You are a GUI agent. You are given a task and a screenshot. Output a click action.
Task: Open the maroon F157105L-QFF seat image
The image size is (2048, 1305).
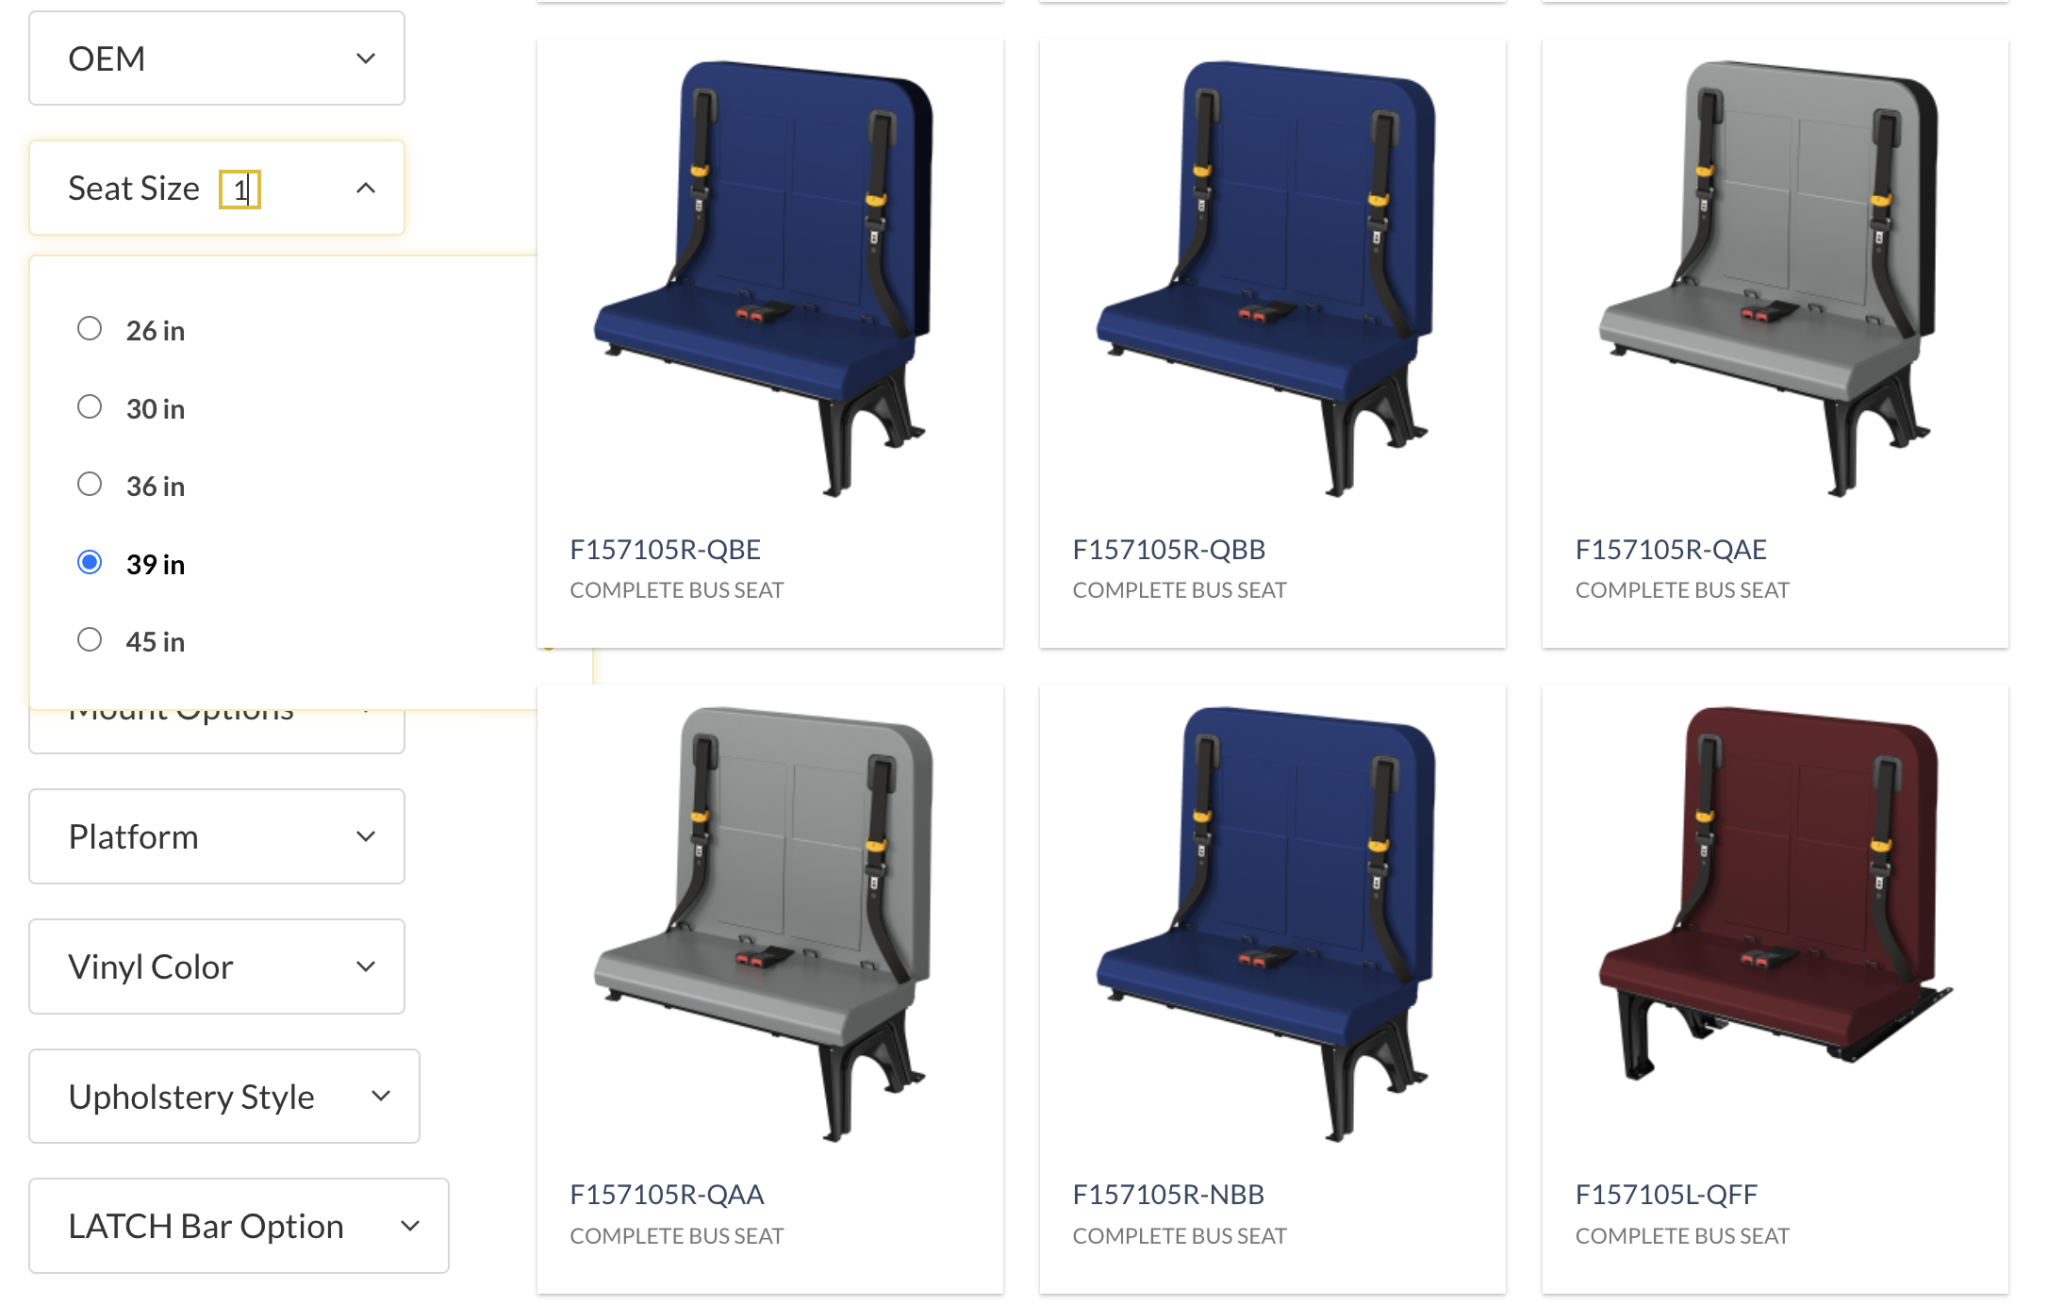coord(1772,894)
